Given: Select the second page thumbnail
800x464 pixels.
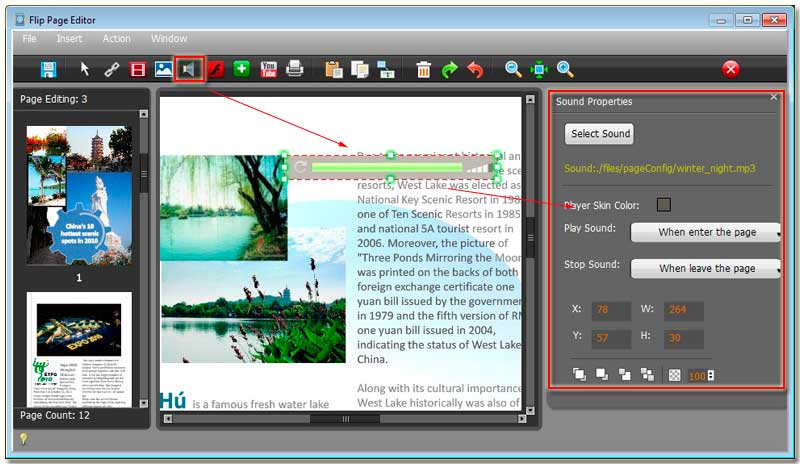Looking at the screenshot, I should tap(79, 349).
